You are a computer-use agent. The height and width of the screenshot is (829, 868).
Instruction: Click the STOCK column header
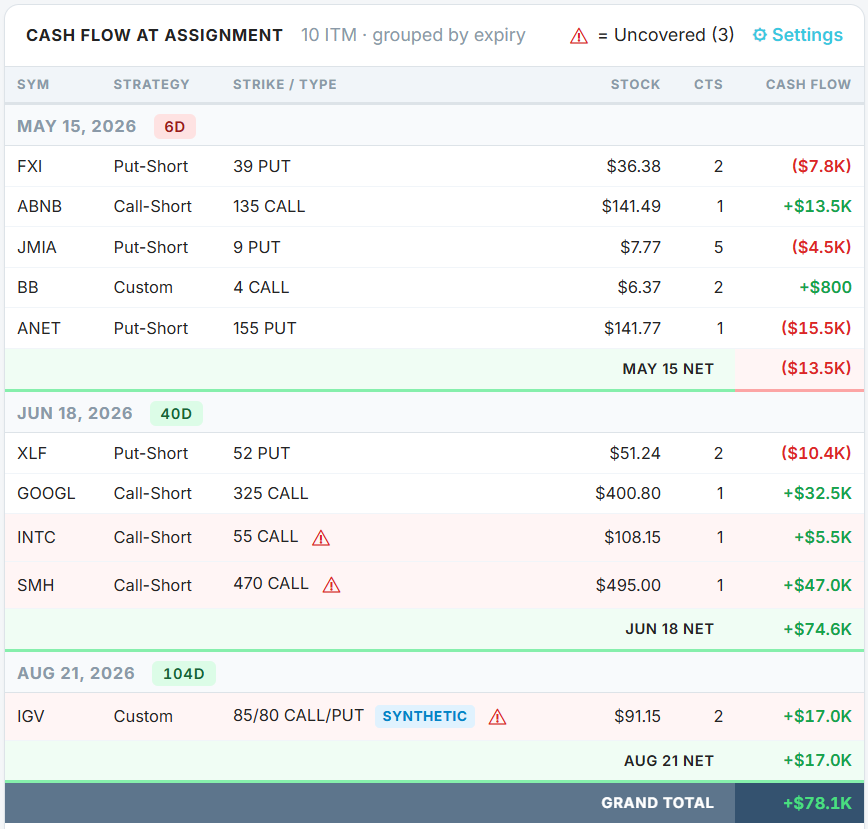(x=635, y=84)
